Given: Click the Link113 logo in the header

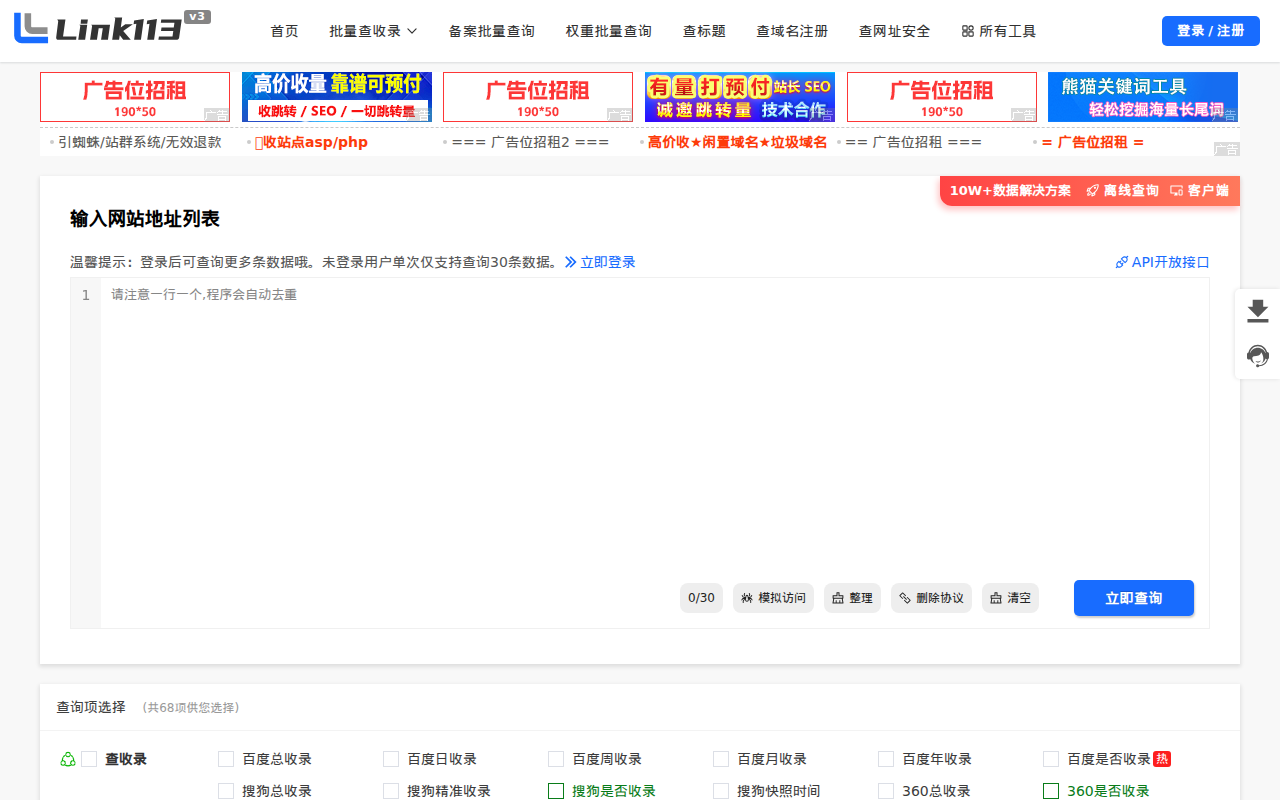Looking at the screenshot, I should coord(100,30).
